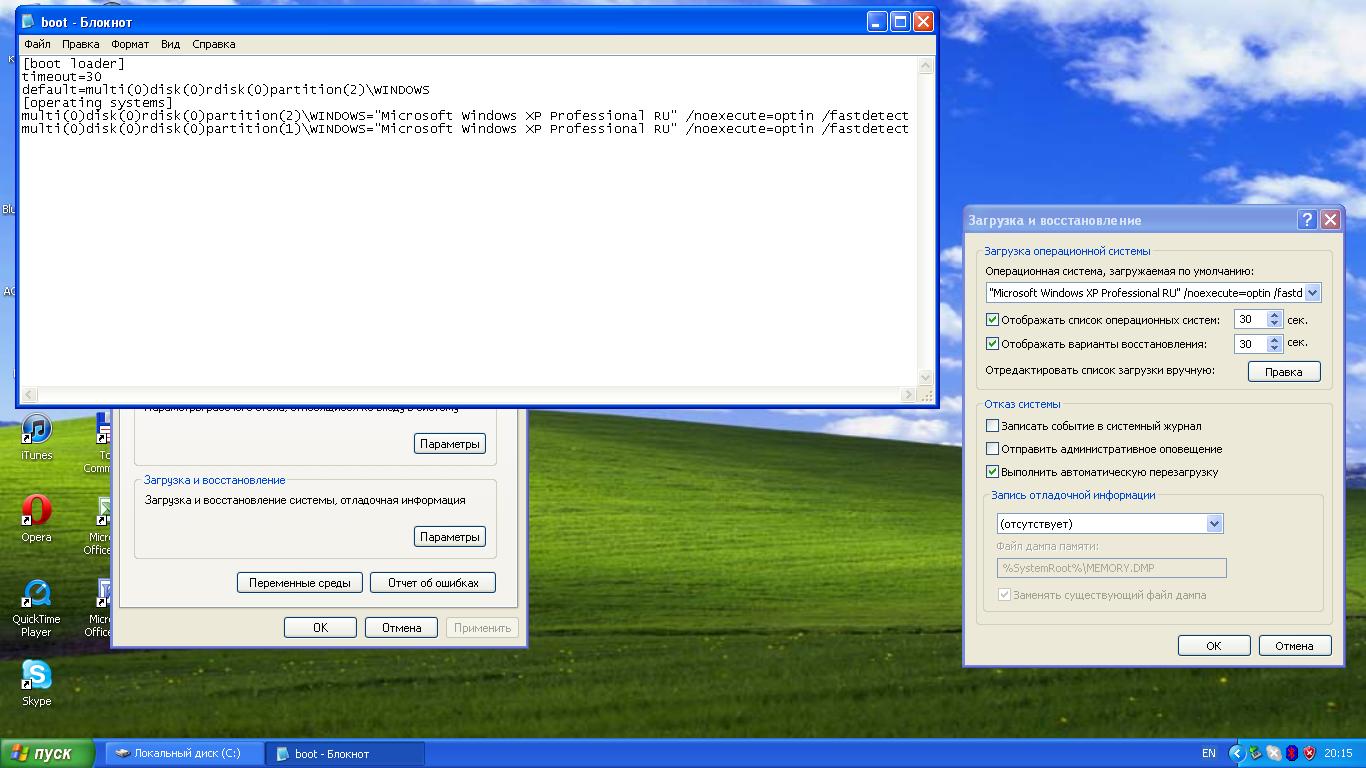The image size is (1366, 768).
Task: Click the seconds field for operating systems list
Action: pyautogui.click(x=1250, y=320)
